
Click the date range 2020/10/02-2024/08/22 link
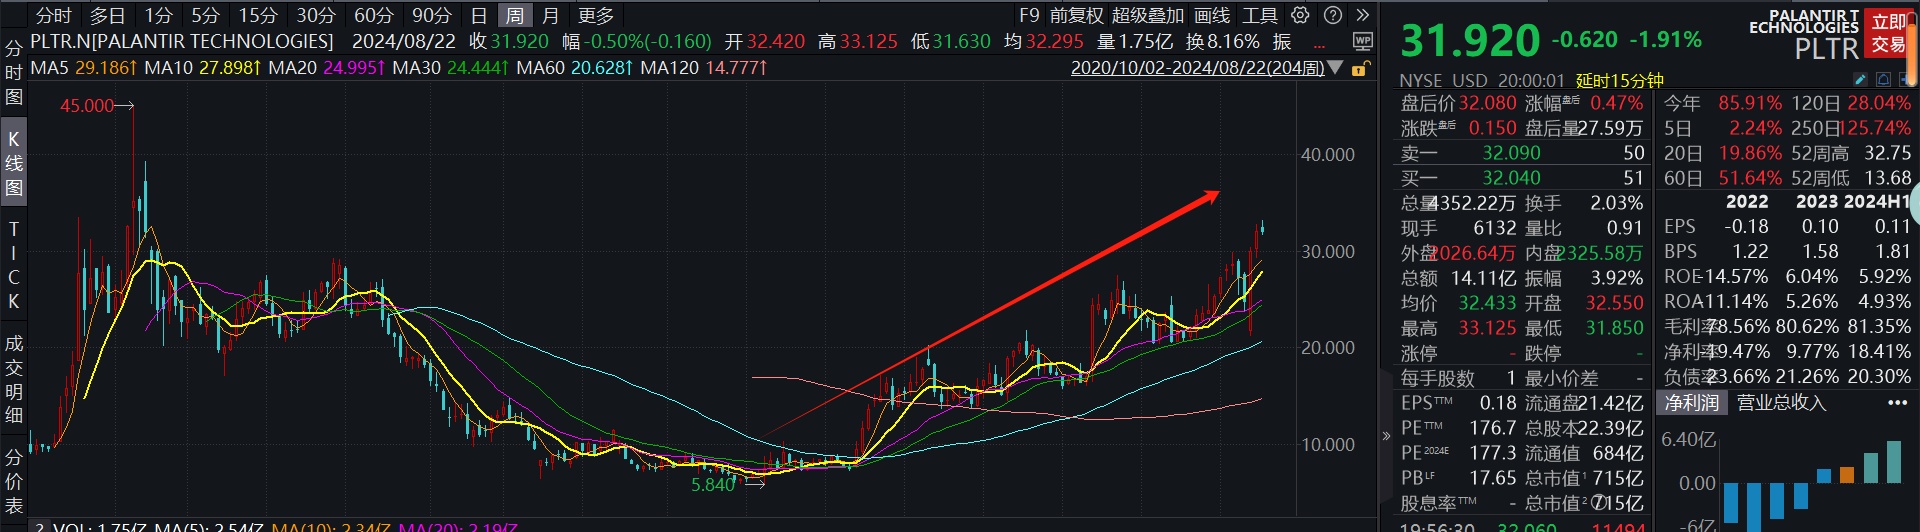click(x=1197, y=68)
